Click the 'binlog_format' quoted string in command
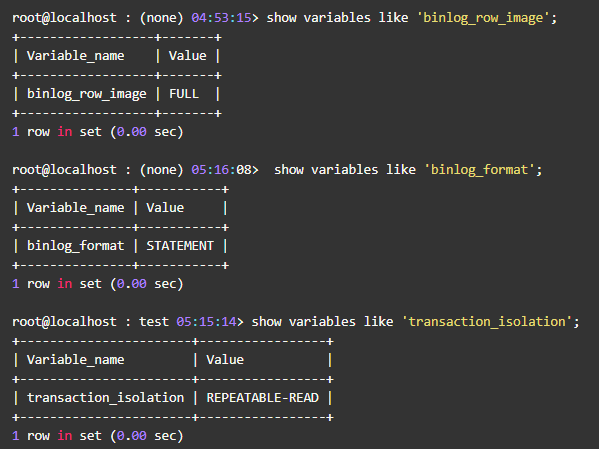 (x=480, y=170)
